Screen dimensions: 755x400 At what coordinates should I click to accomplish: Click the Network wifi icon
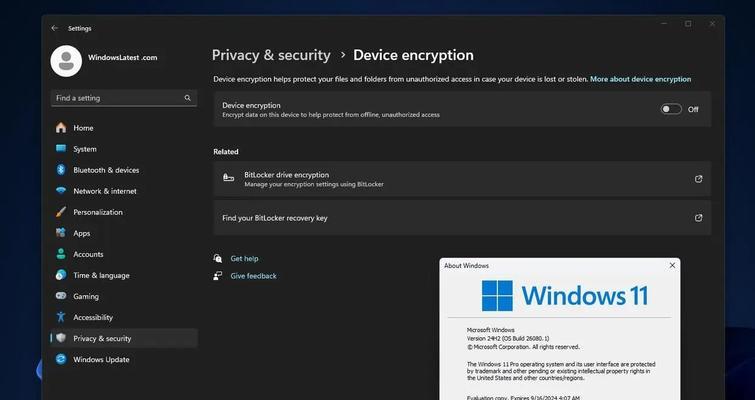point(61,191)
